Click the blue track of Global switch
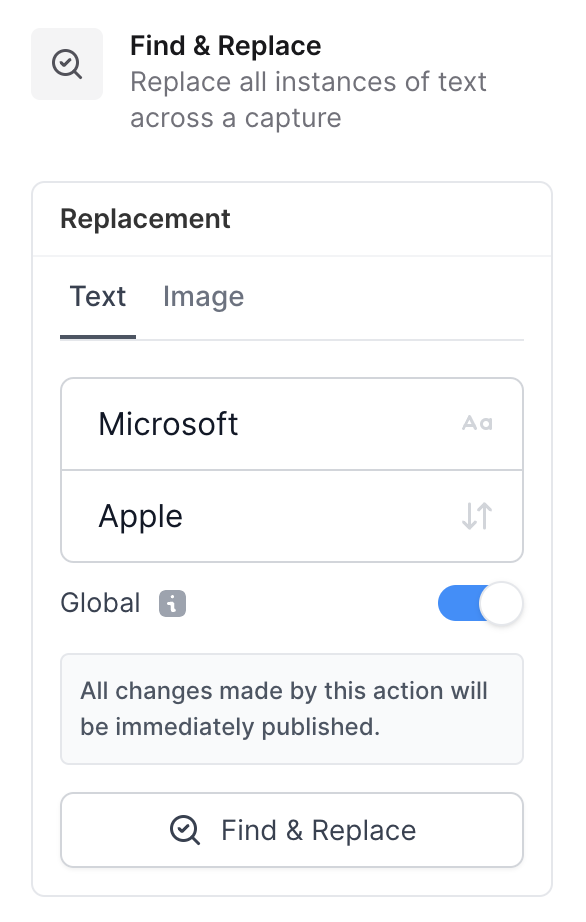 (459, 603)
